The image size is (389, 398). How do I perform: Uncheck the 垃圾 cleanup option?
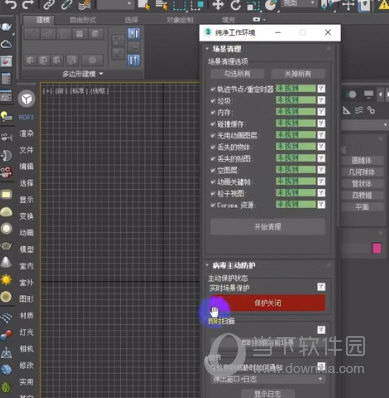(213, 100)
